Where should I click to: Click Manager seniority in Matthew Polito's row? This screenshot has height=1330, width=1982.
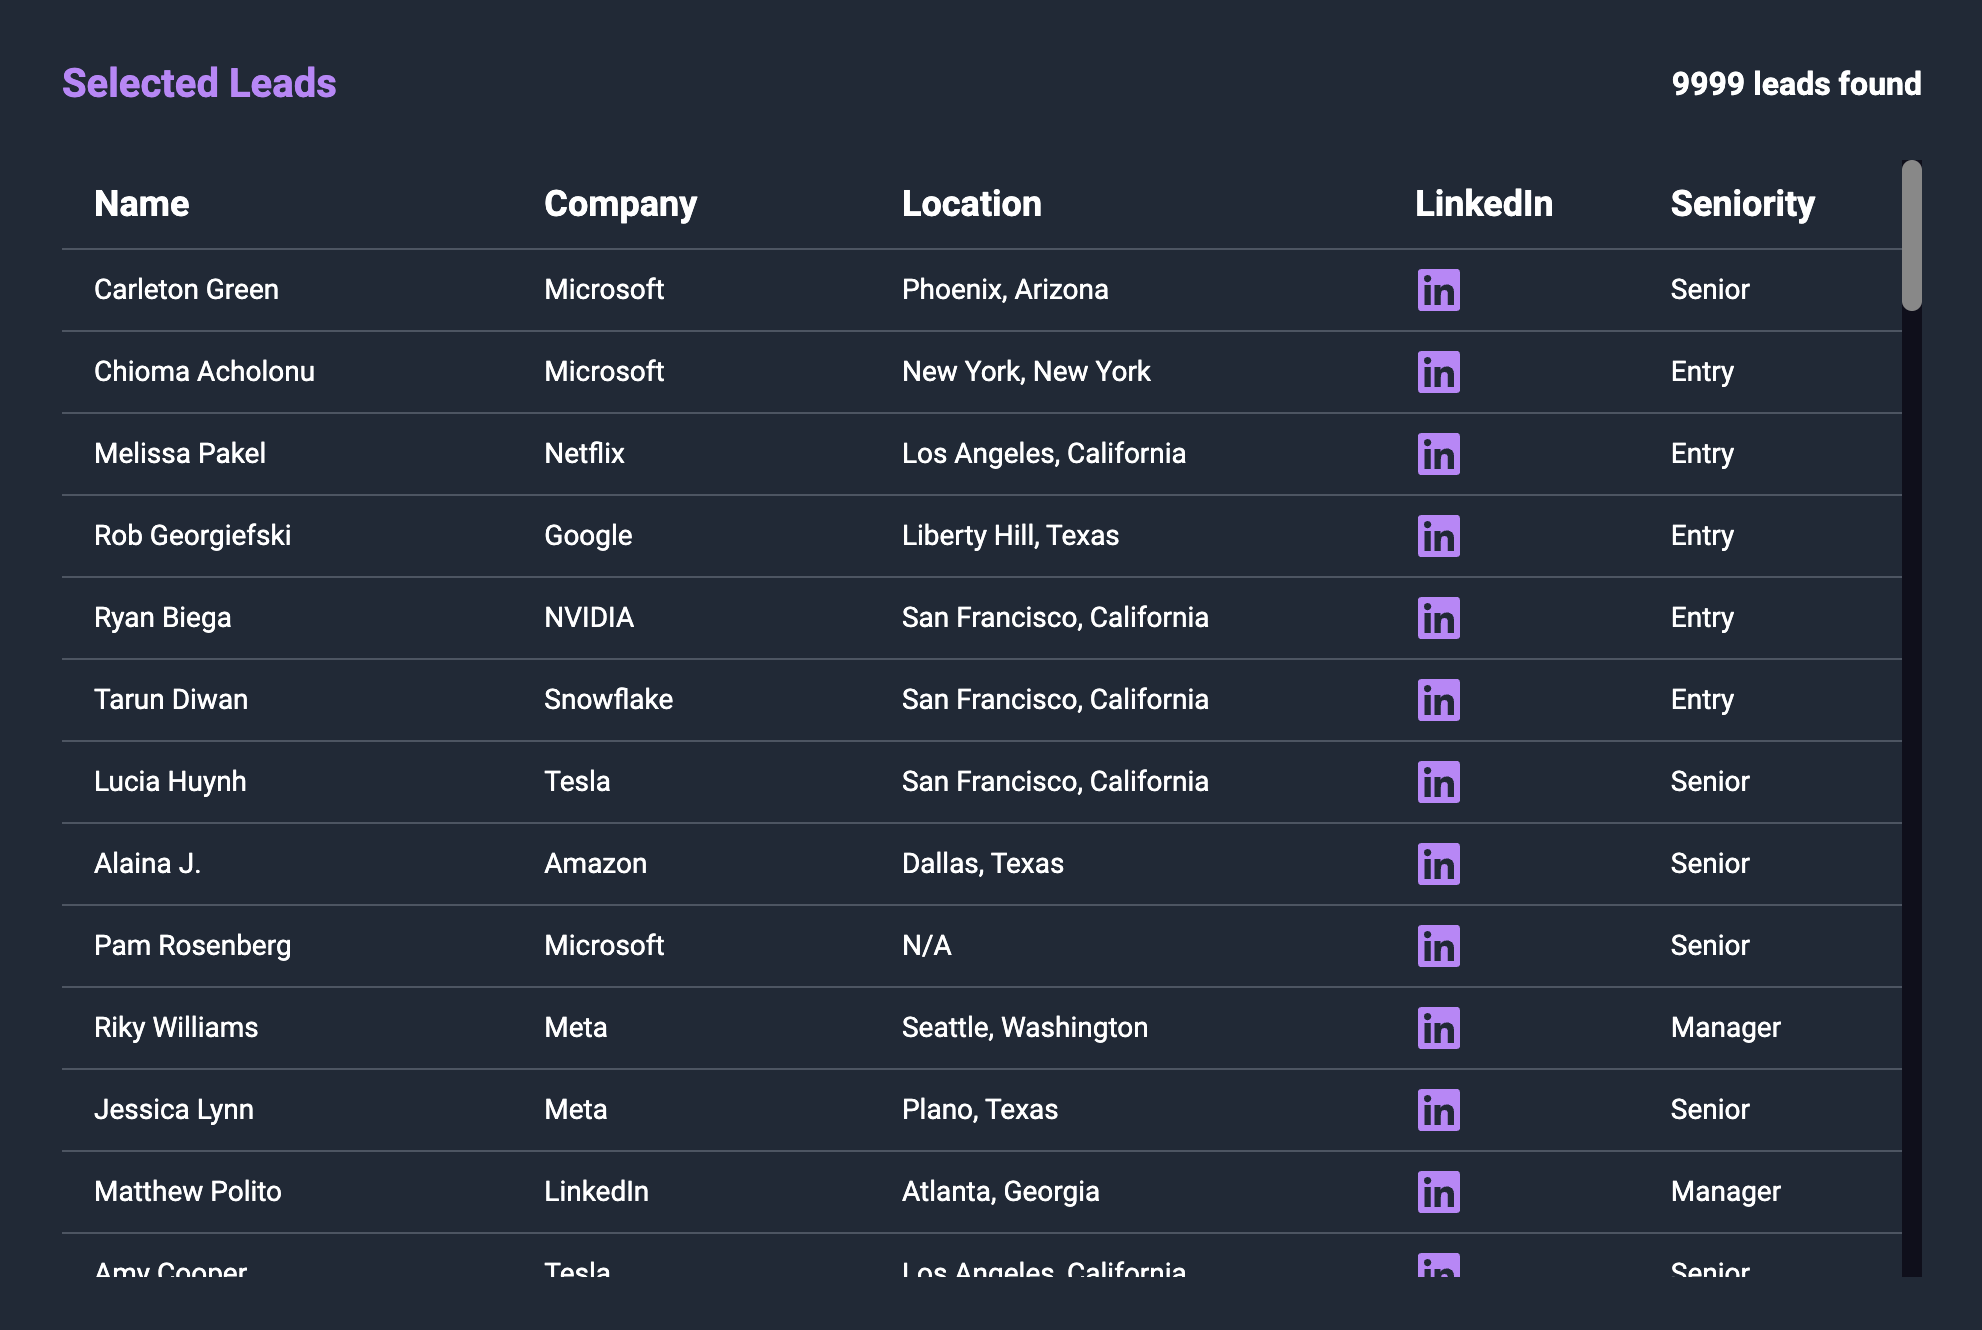tap(1725, 1192)
